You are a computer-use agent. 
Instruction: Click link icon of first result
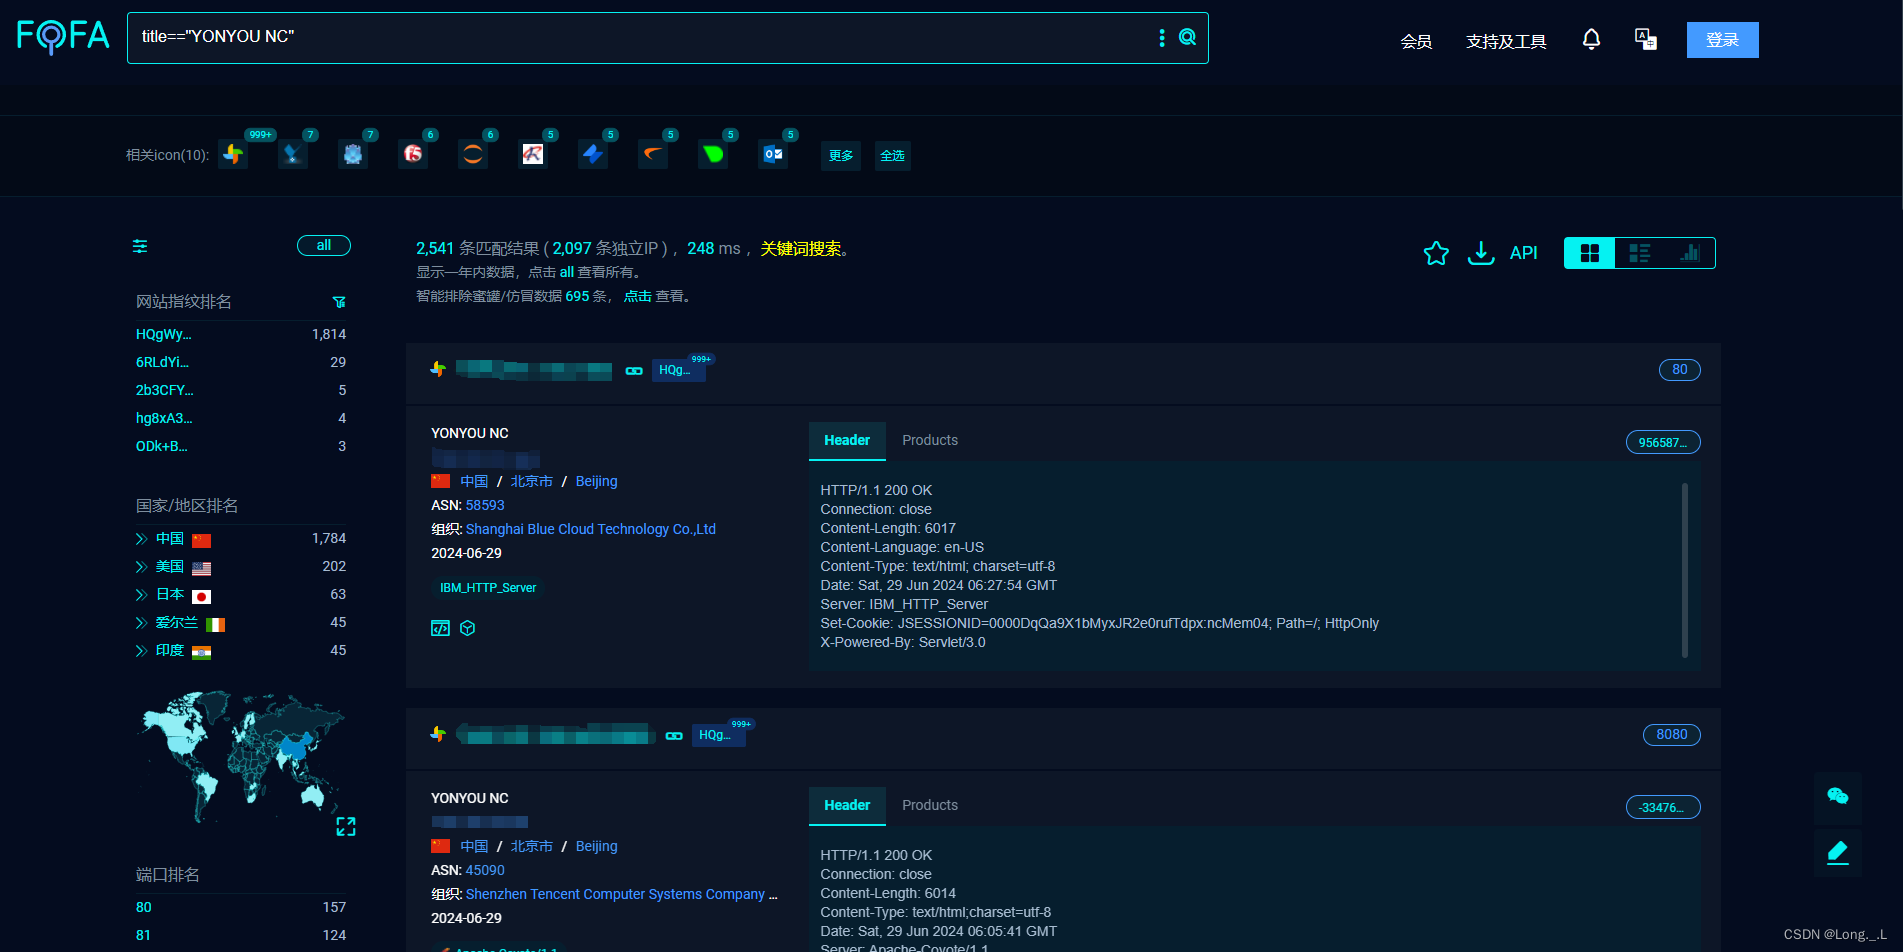634,370
